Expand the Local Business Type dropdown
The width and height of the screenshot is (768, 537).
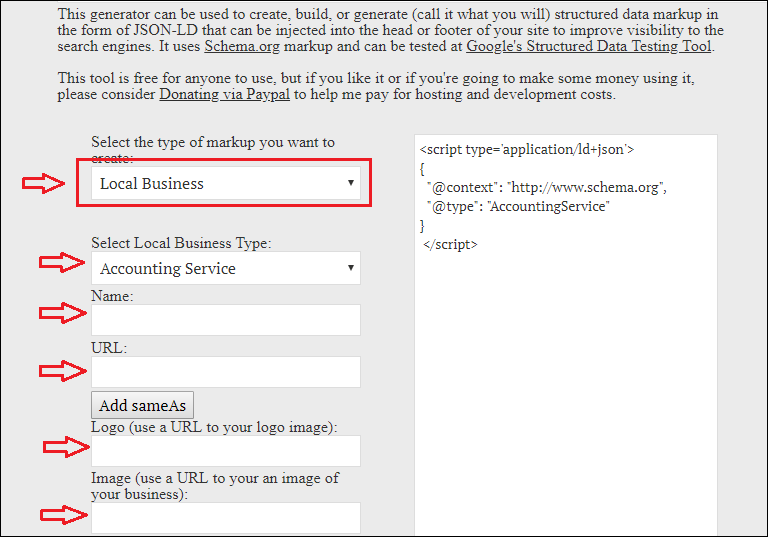click(x=225, y=268)
